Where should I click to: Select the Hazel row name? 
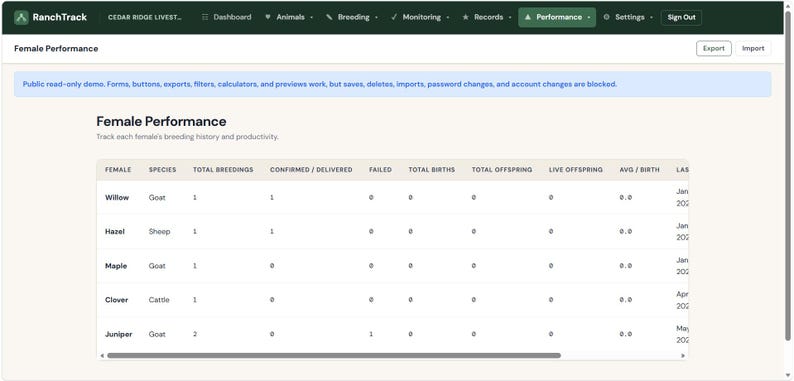point(115,232)
